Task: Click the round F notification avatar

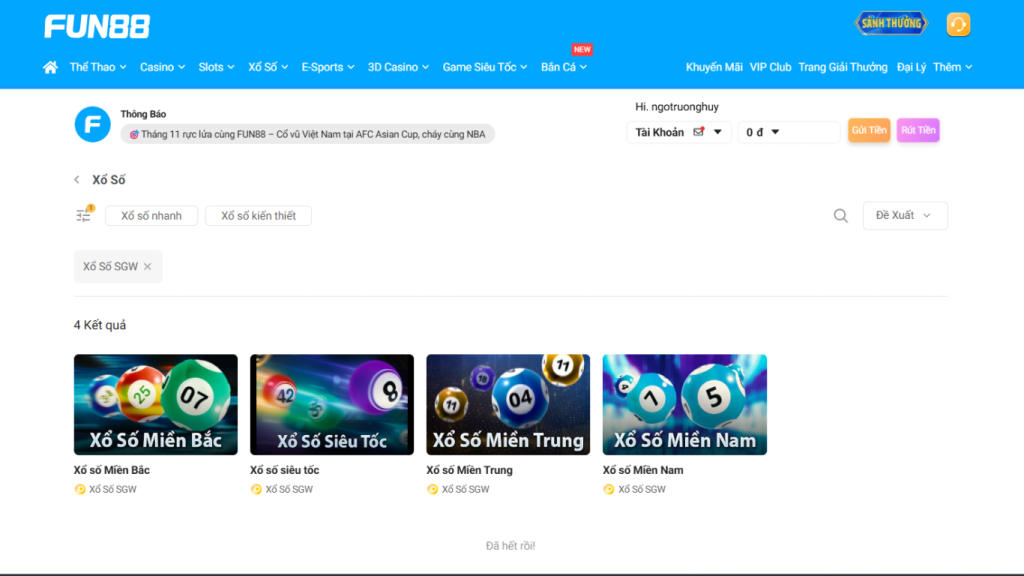Action: [x=92, y=124]
